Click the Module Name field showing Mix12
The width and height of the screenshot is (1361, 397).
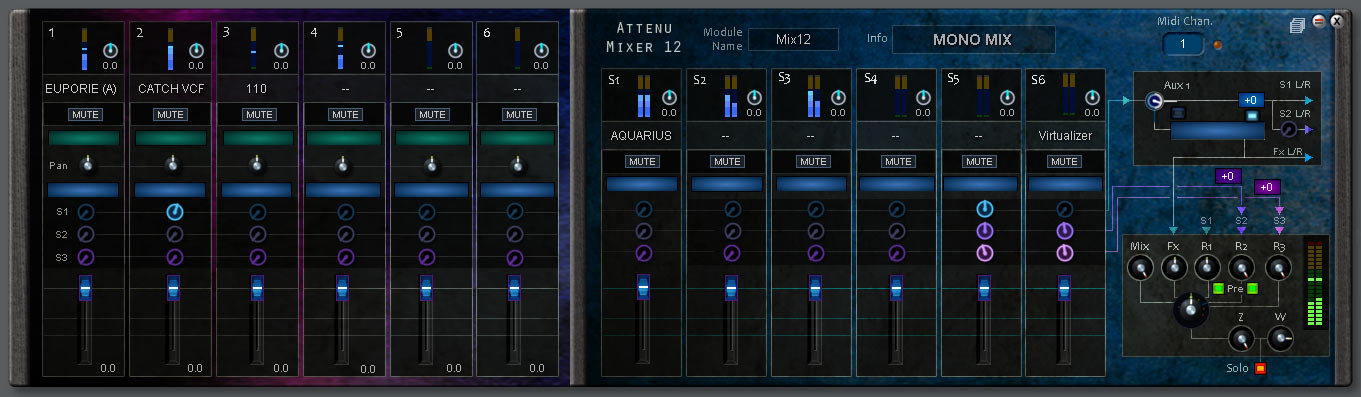(793, 39)
